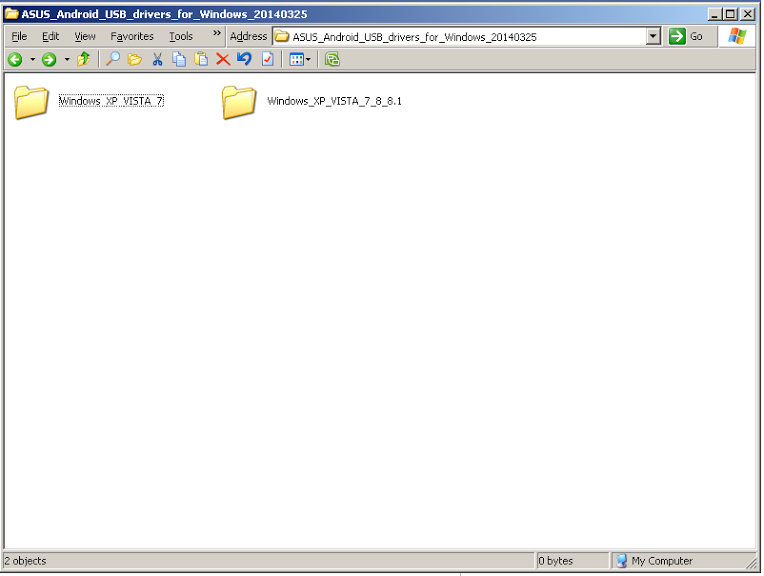Show hidden menus via the chevron

pyautogui.click(x=217, y=33)
